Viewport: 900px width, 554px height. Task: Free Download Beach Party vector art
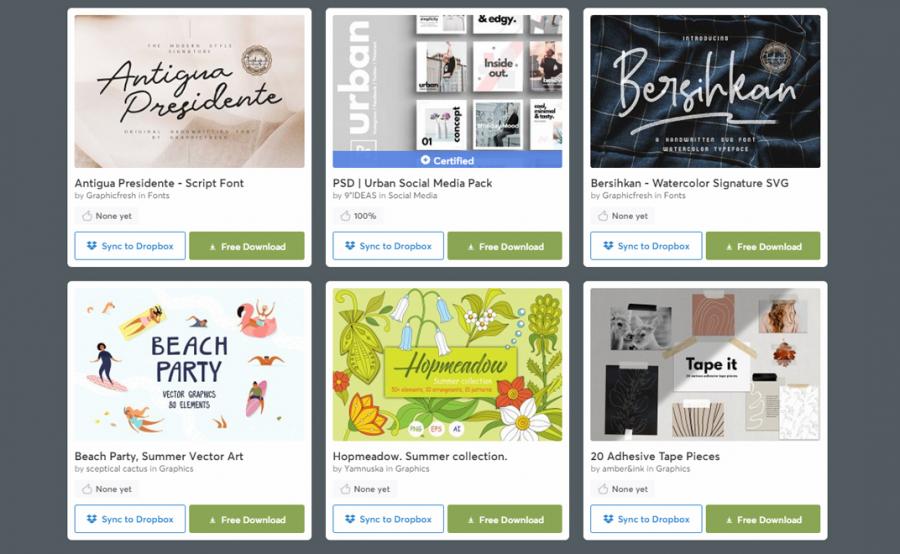coord(247,520)
